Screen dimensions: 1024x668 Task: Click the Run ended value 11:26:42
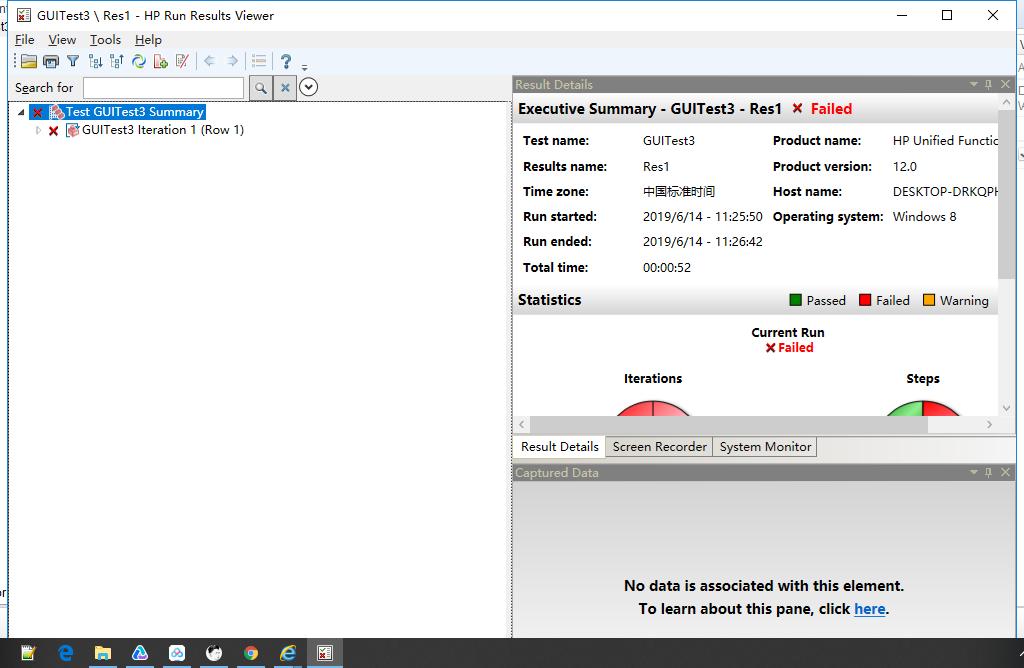[x=703, y=242]
